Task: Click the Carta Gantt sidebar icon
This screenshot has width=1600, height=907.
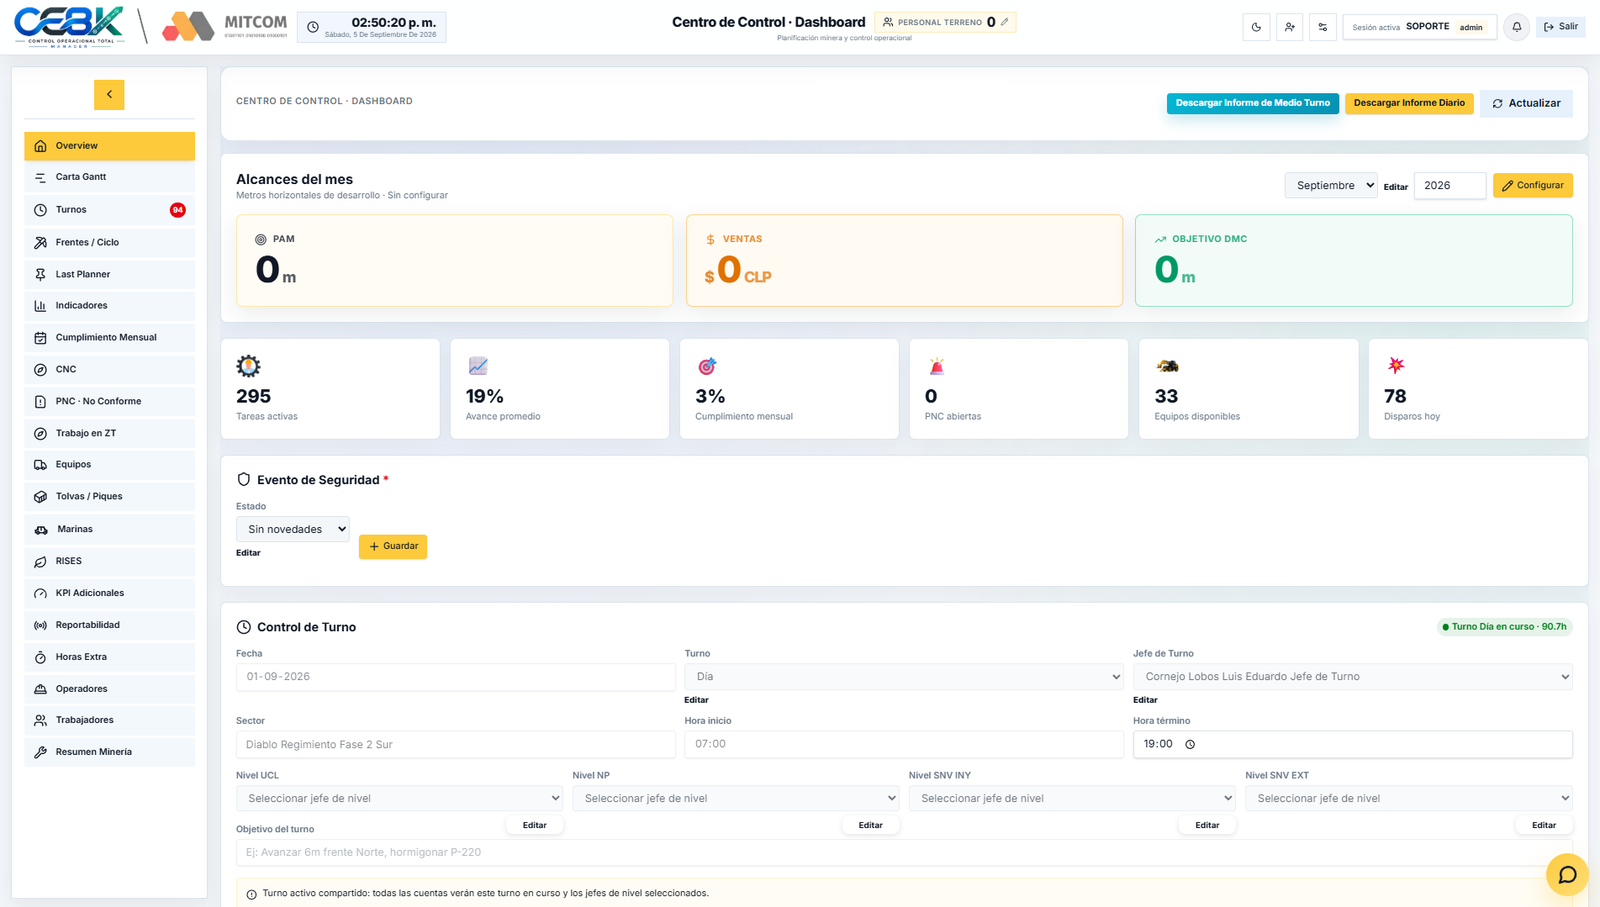Action: pos(40,177)
